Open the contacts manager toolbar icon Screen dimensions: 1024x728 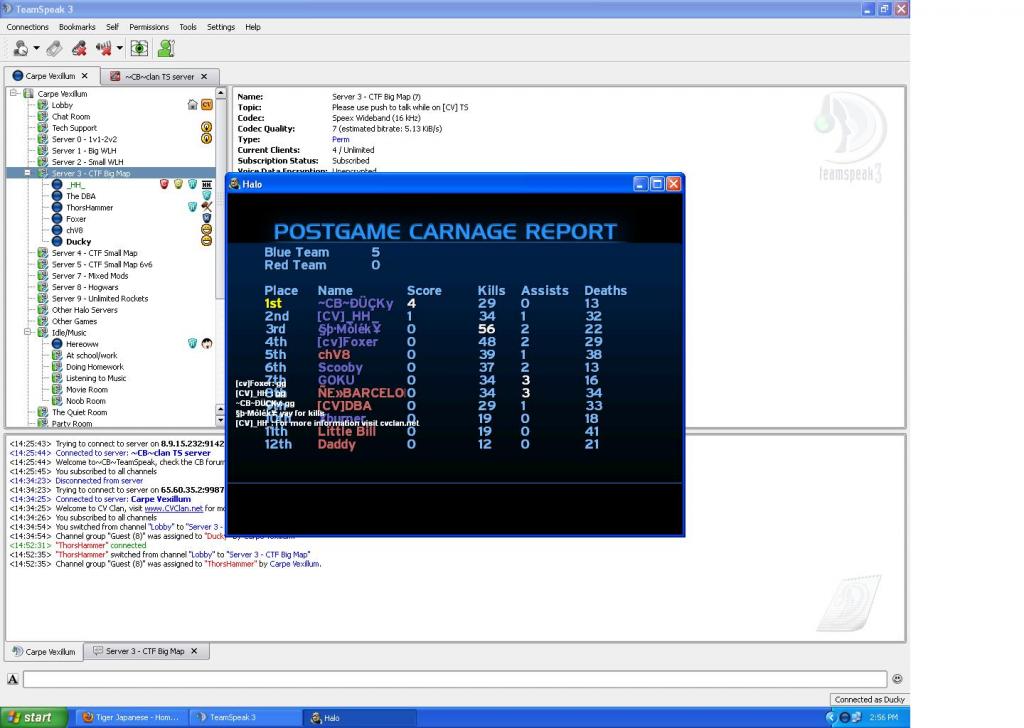coord(166,48)
